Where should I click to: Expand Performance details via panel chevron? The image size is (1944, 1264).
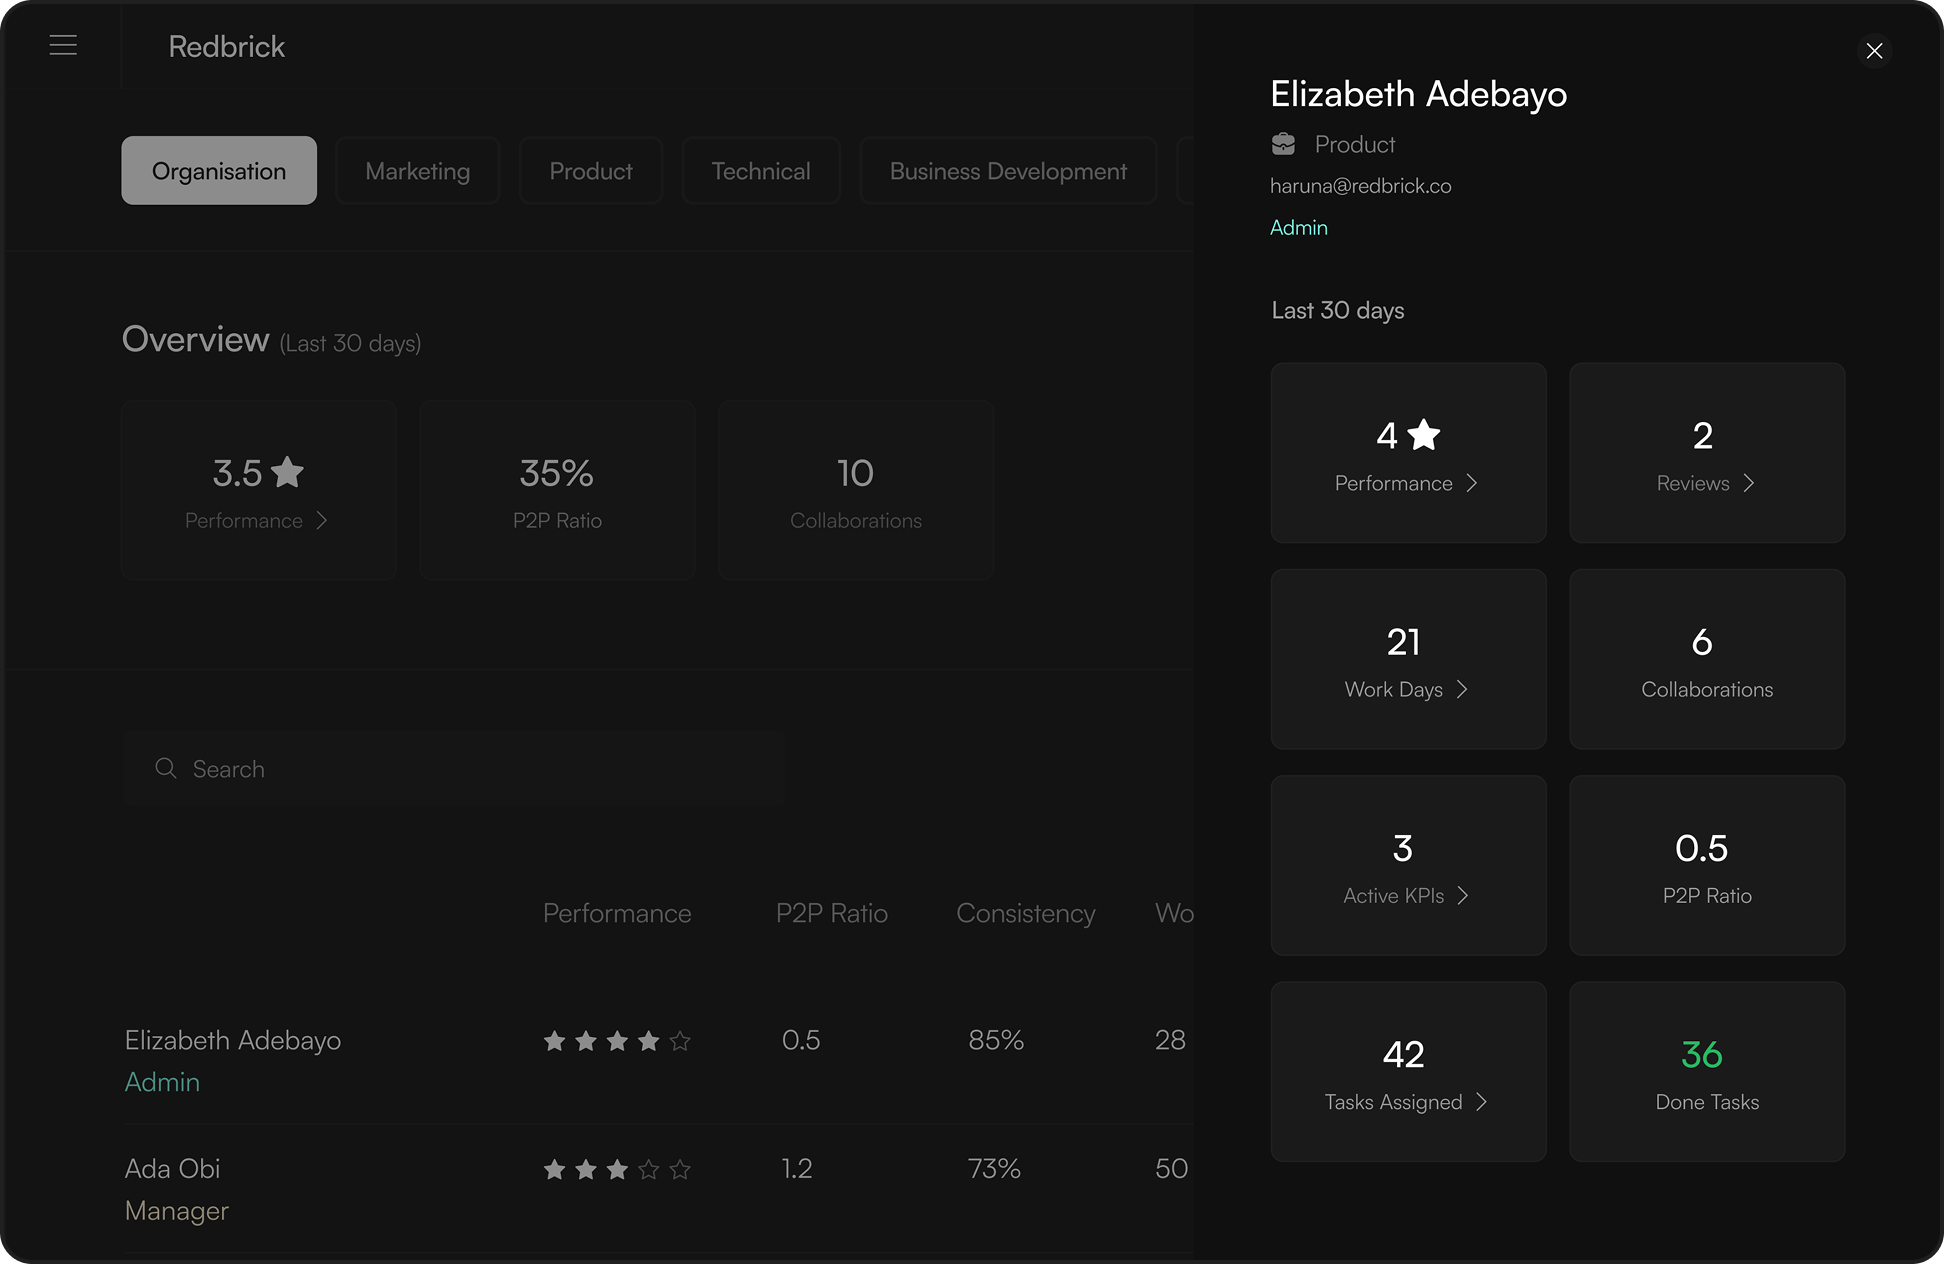(x=1471, y=483)
